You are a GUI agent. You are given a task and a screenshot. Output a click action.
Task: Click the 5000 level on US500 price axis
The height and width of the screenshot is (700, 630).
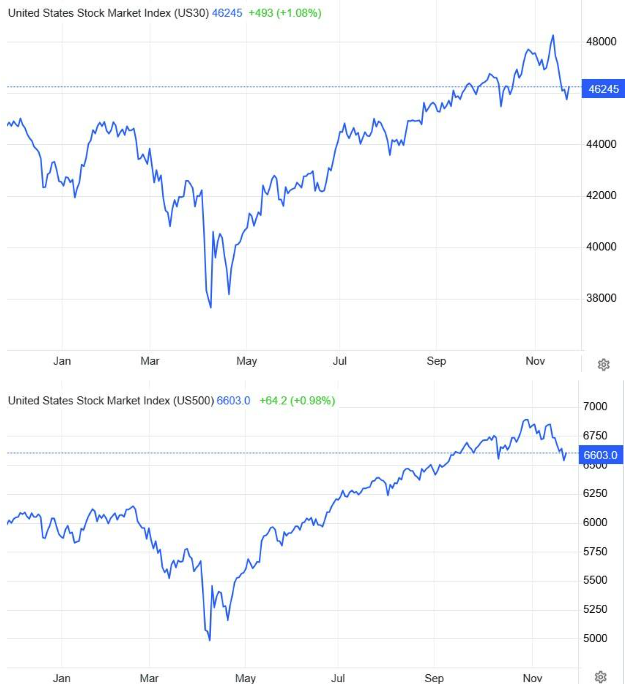[x=597, y=638]
